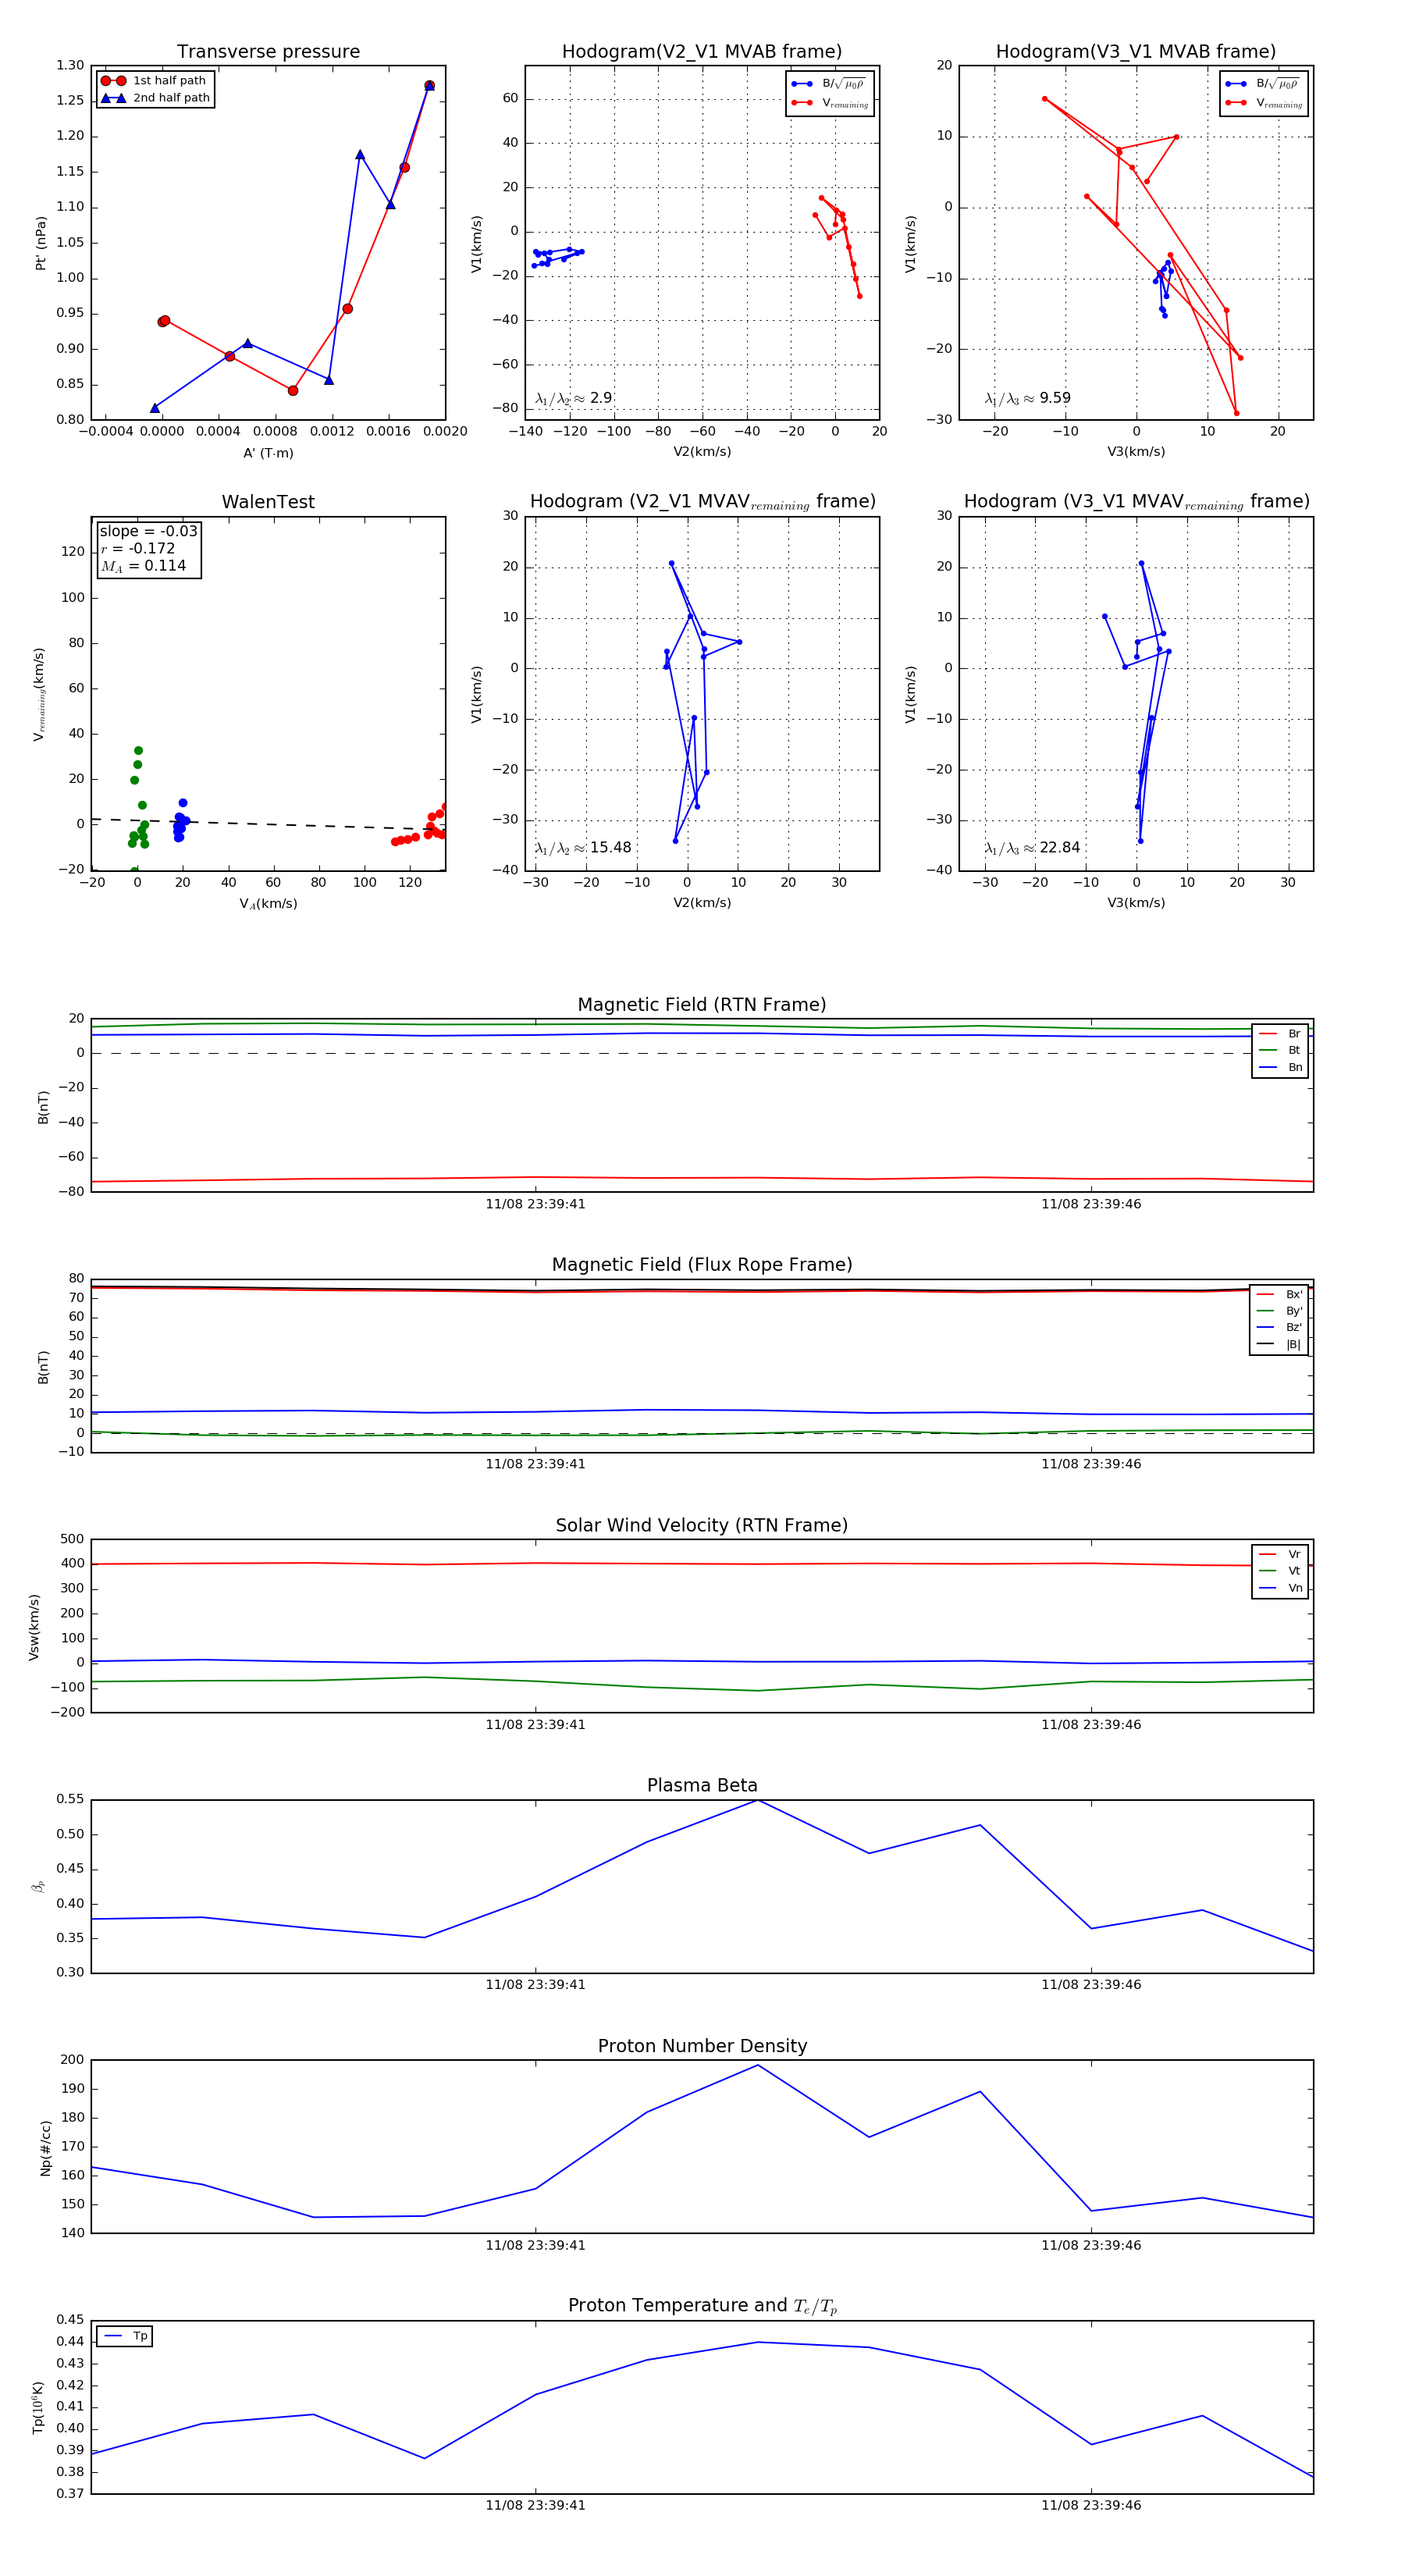Click the 'Tp(10^6K)' y-axis label
Image resolution: width=1405 pixels, height=2576 pixels.
38,2408
